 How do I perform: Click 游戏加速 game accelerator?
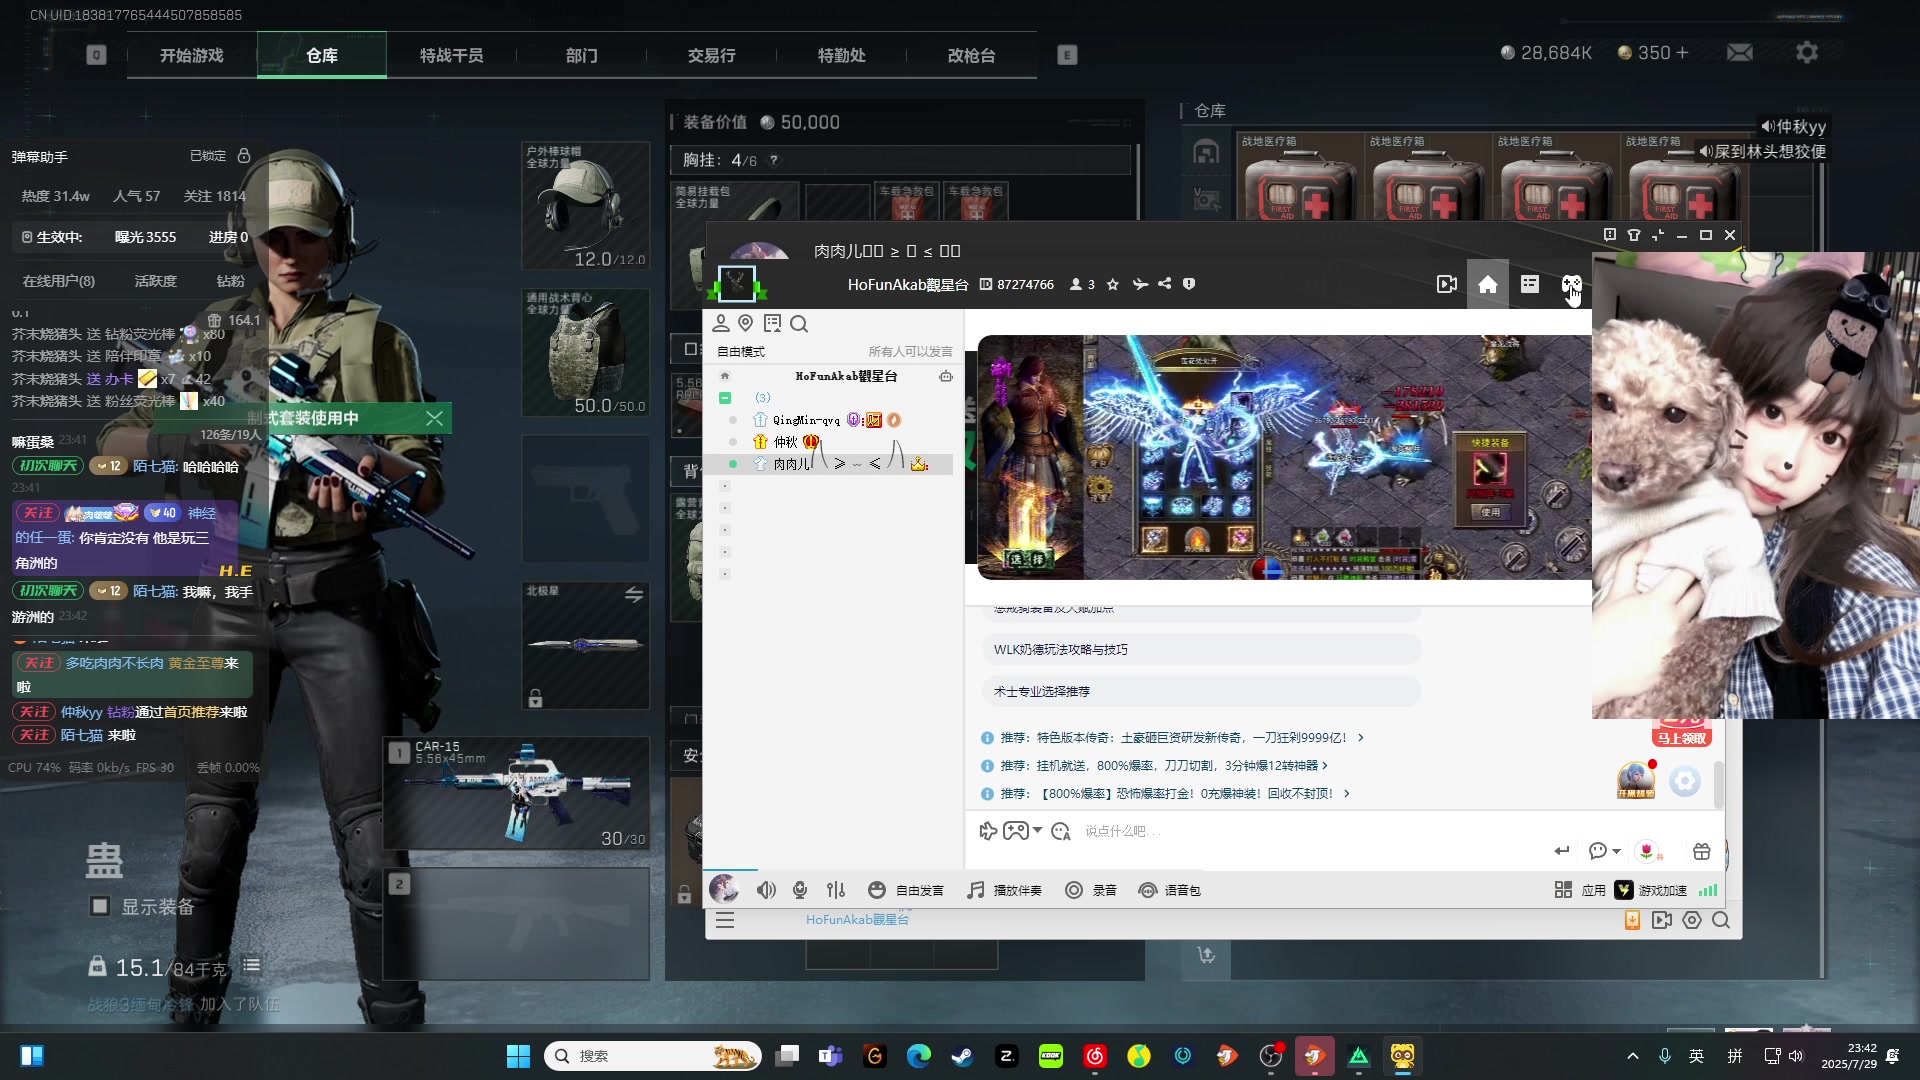(x=1652, y=890)
